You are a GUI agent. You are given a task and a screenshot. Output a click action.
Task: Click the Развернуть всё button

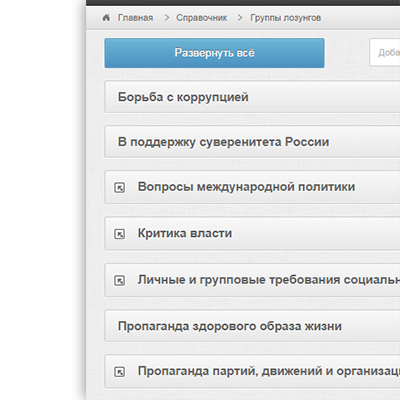tap(214, 53)
